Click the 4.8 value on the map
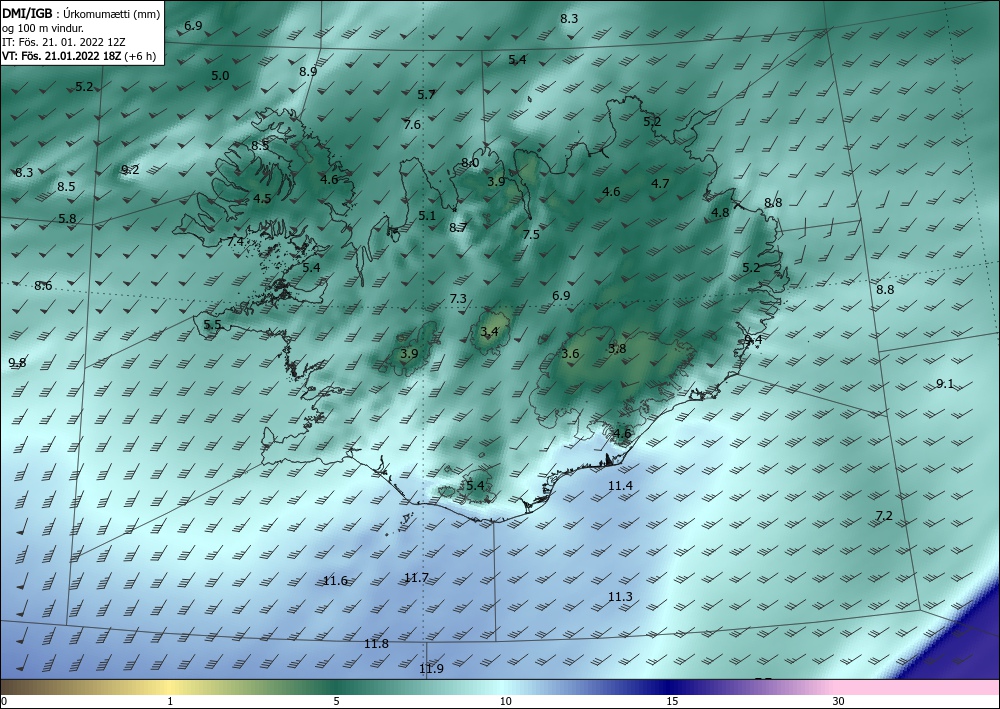 [720, 213]
